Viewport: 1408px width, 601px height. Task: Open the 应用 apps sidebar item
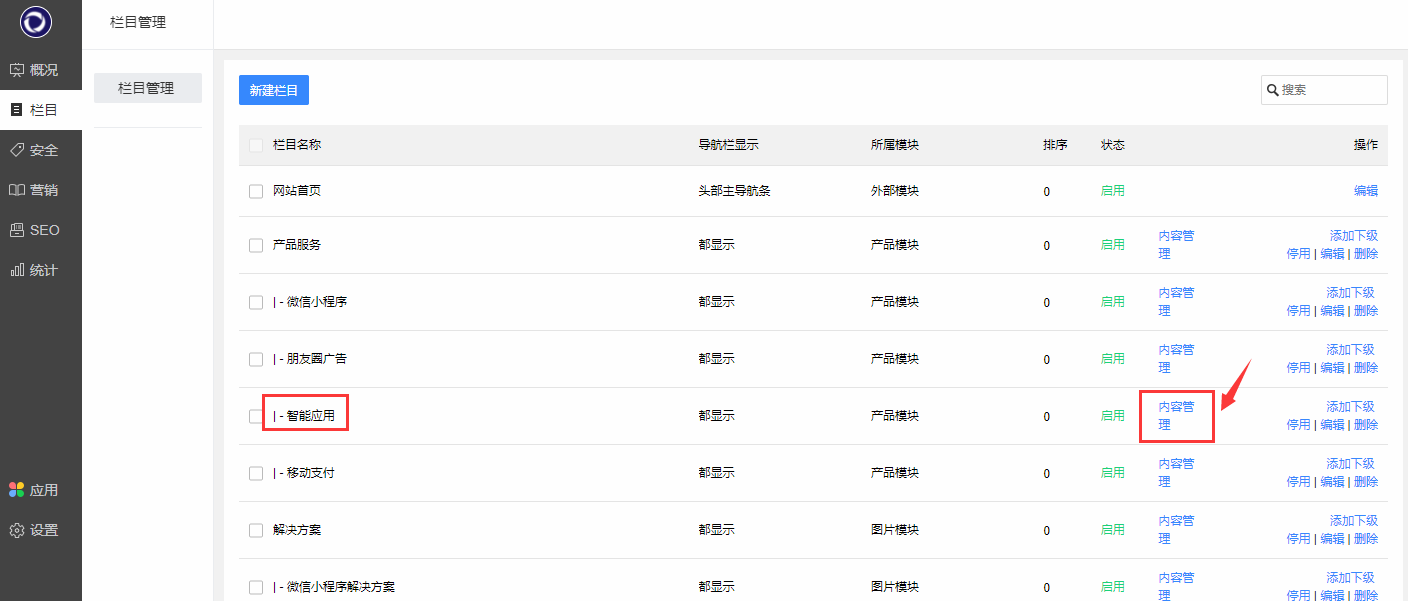[40, 490]
